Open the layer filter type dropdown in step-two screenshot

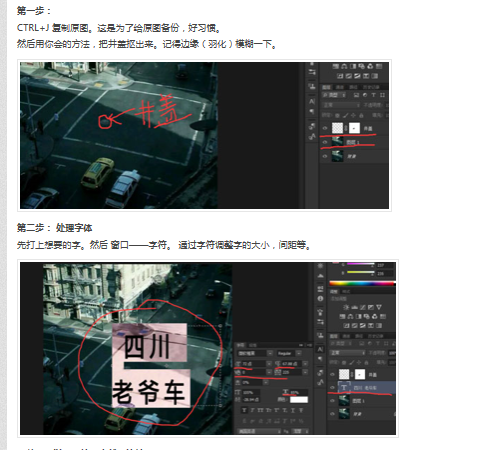(x=340, y=343)
